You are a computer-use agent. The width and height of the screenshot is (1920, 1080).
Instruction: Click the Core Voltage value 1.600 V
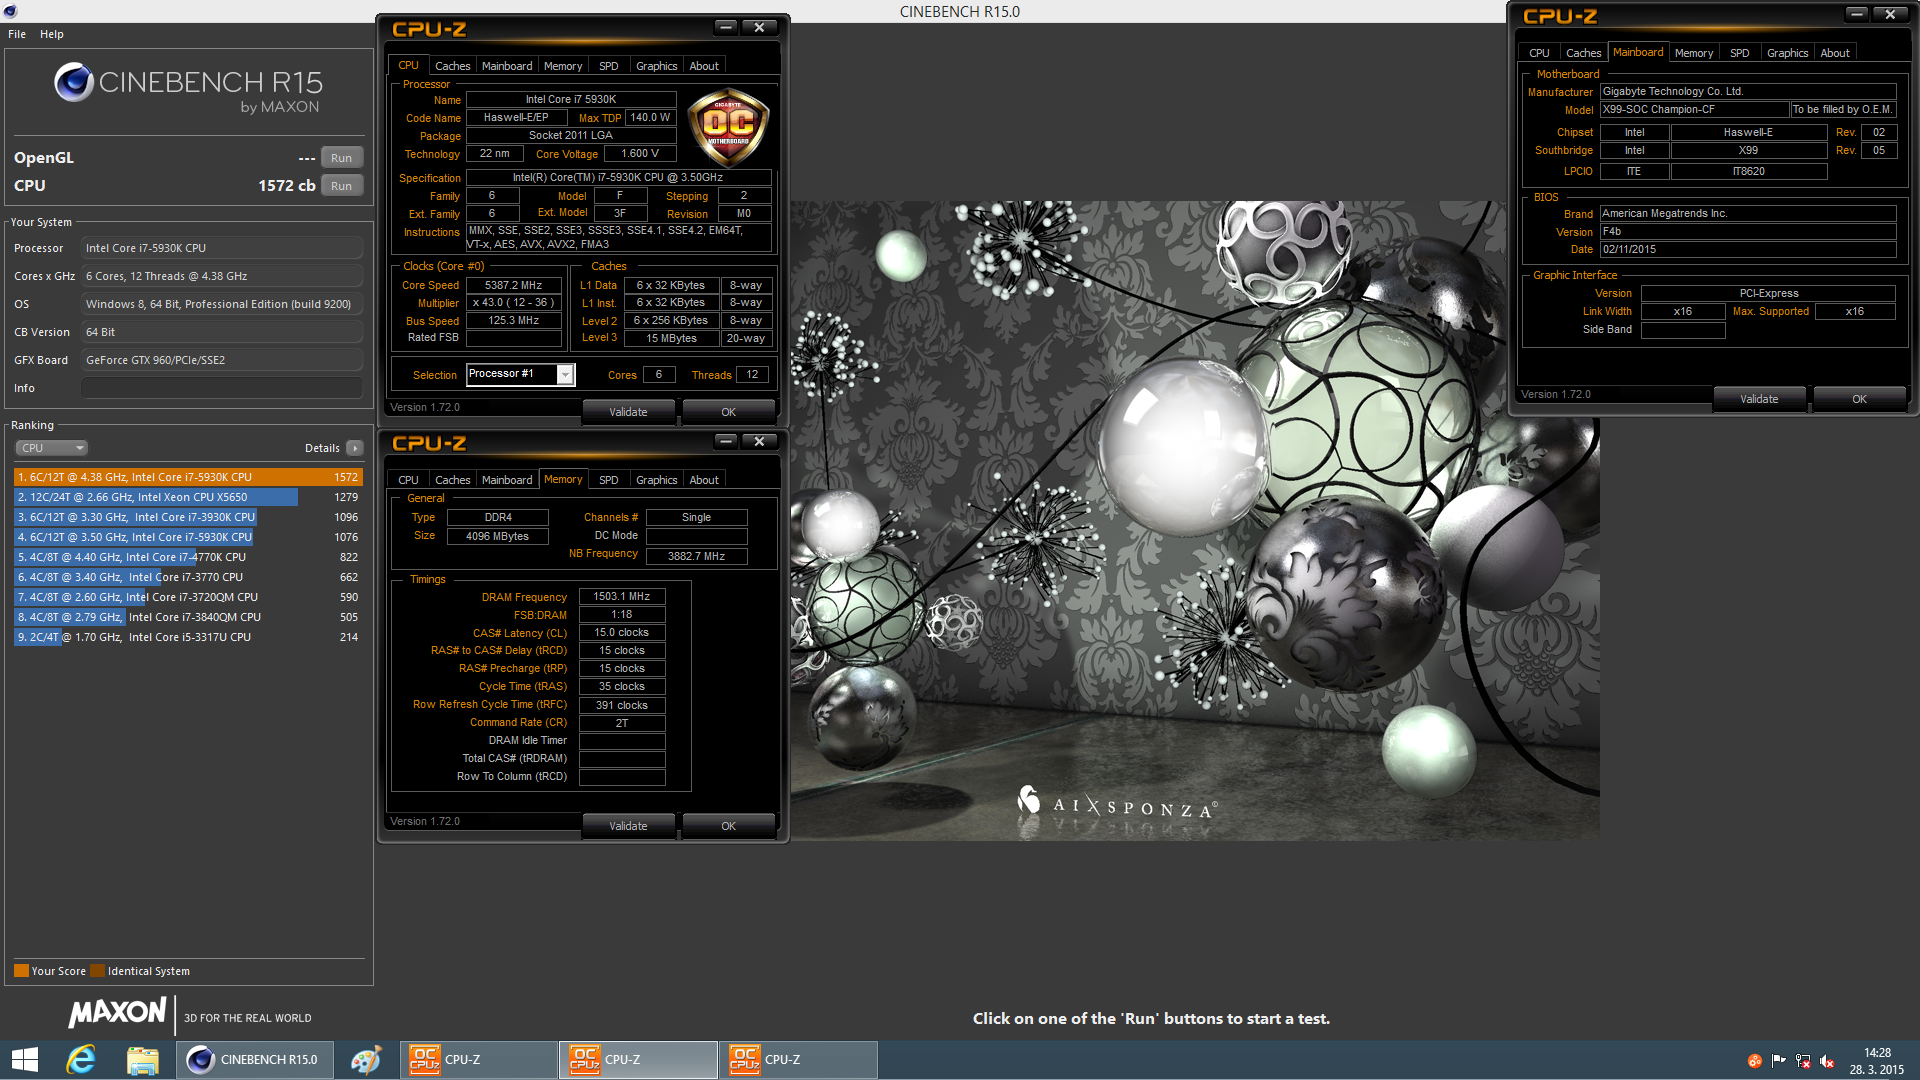[x=639, y=154]
